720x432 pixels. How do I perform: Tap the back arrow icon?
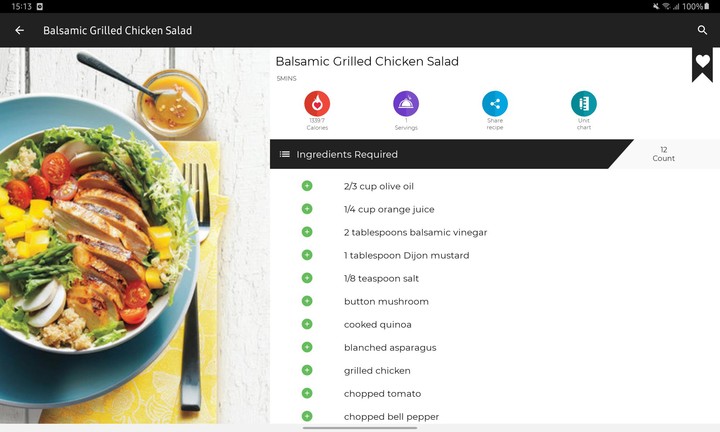click(19, 31)
